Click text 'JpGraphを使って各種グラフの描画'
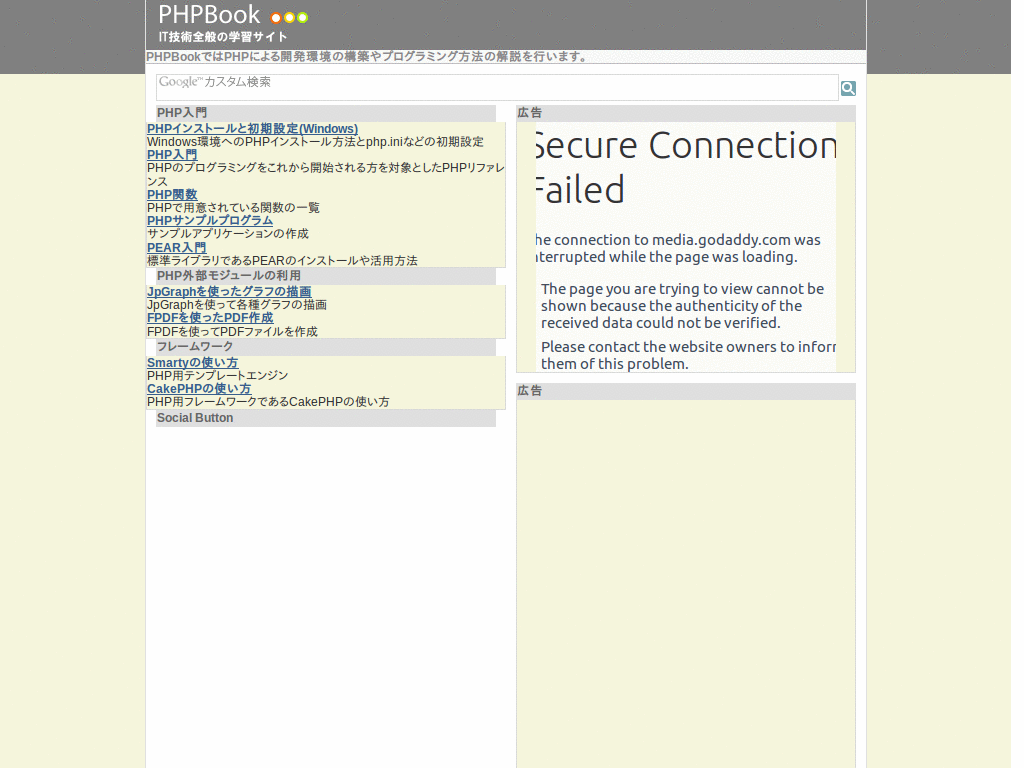Image resolution: width=1024 pixels, height=768 pixels. (x=237, y=305)
